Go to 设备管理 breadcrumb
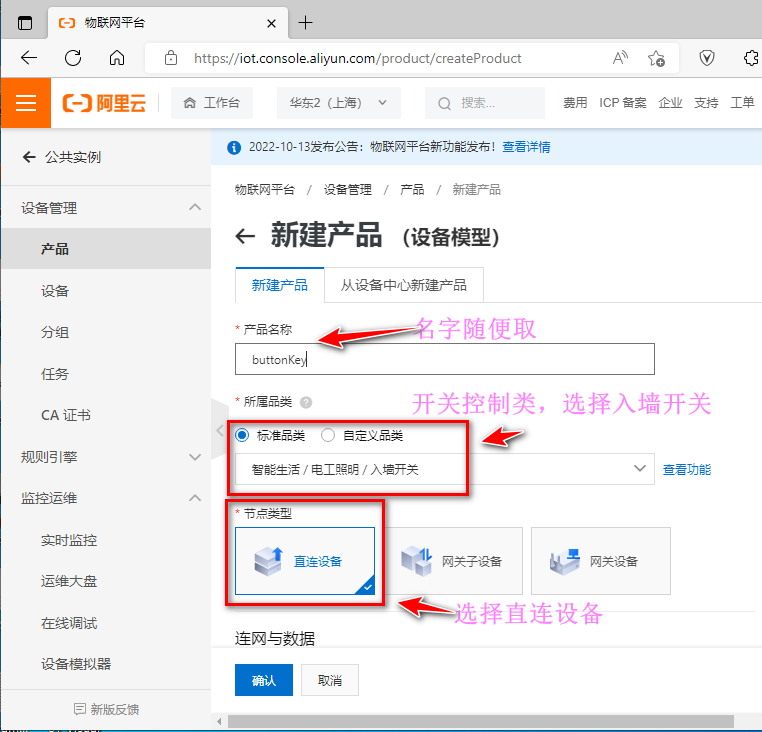Screen dimensions: 762x732 [x=347, y=190]
